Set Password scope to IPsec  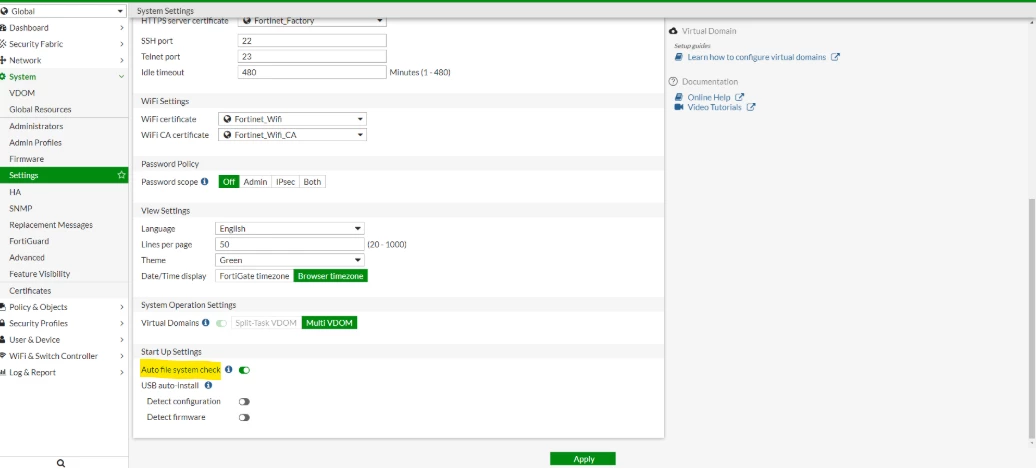[x=285, y=182]
